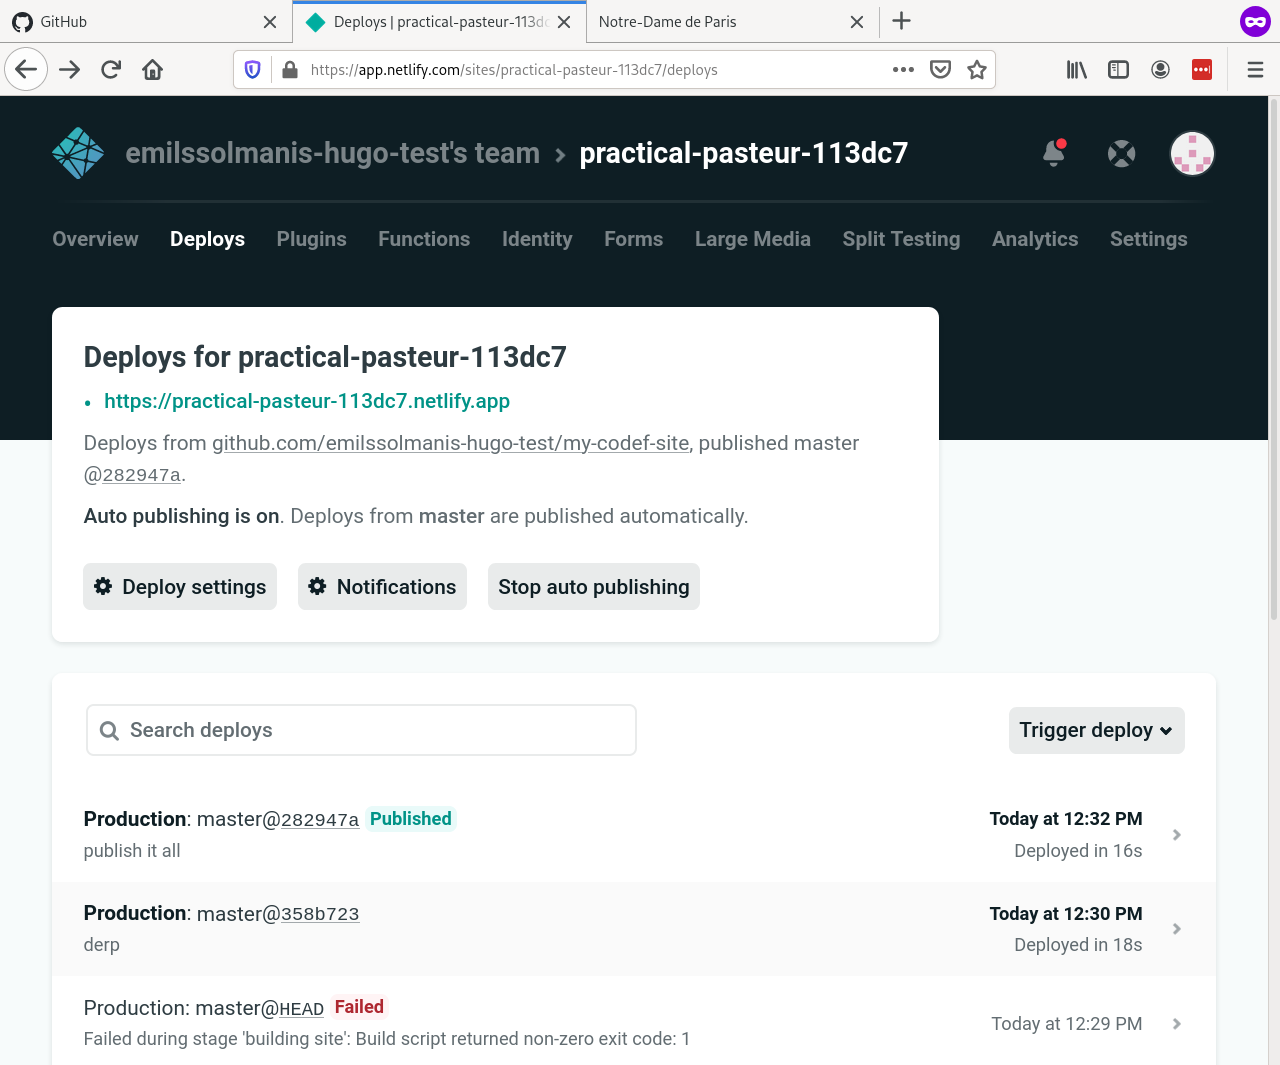Click the Notifications button
1280x1065 pixels.
(382, 587)
